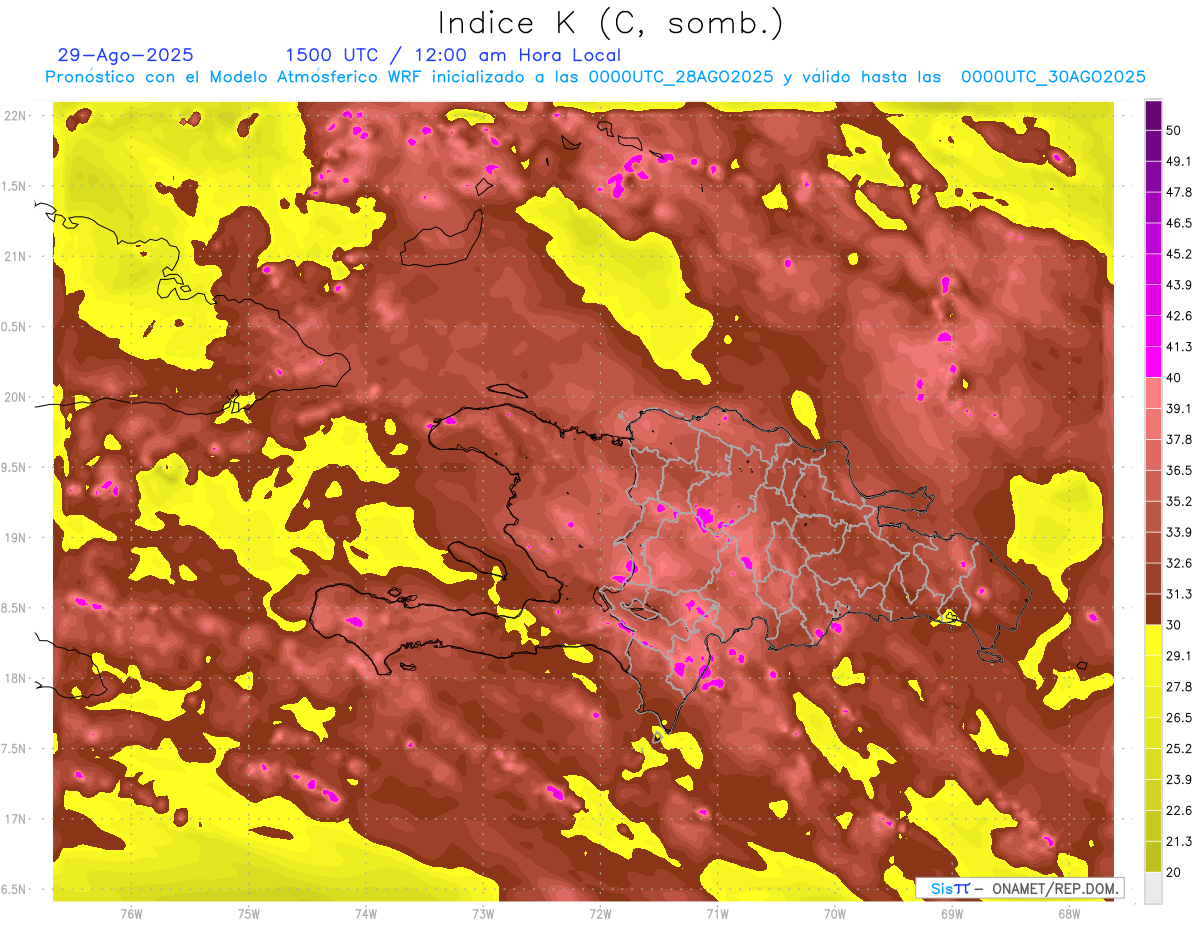The image size is (1200, 927).
Task: Click the 71W longitude label
Action: coord(717,913)
